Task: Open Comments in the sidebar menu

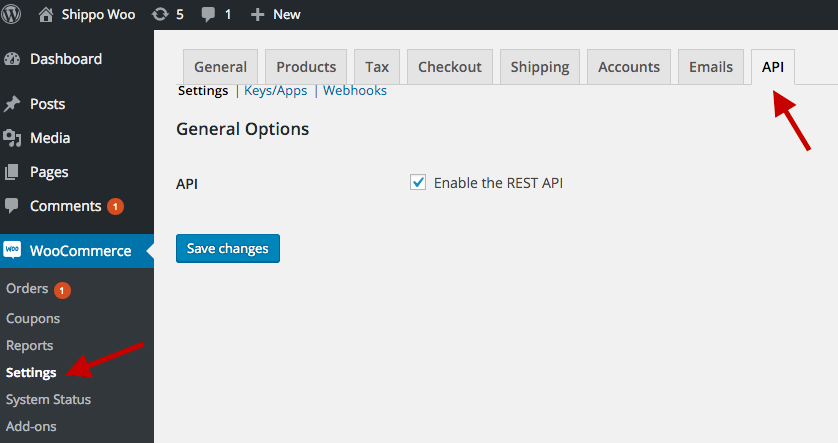Action: coord(66,206)
